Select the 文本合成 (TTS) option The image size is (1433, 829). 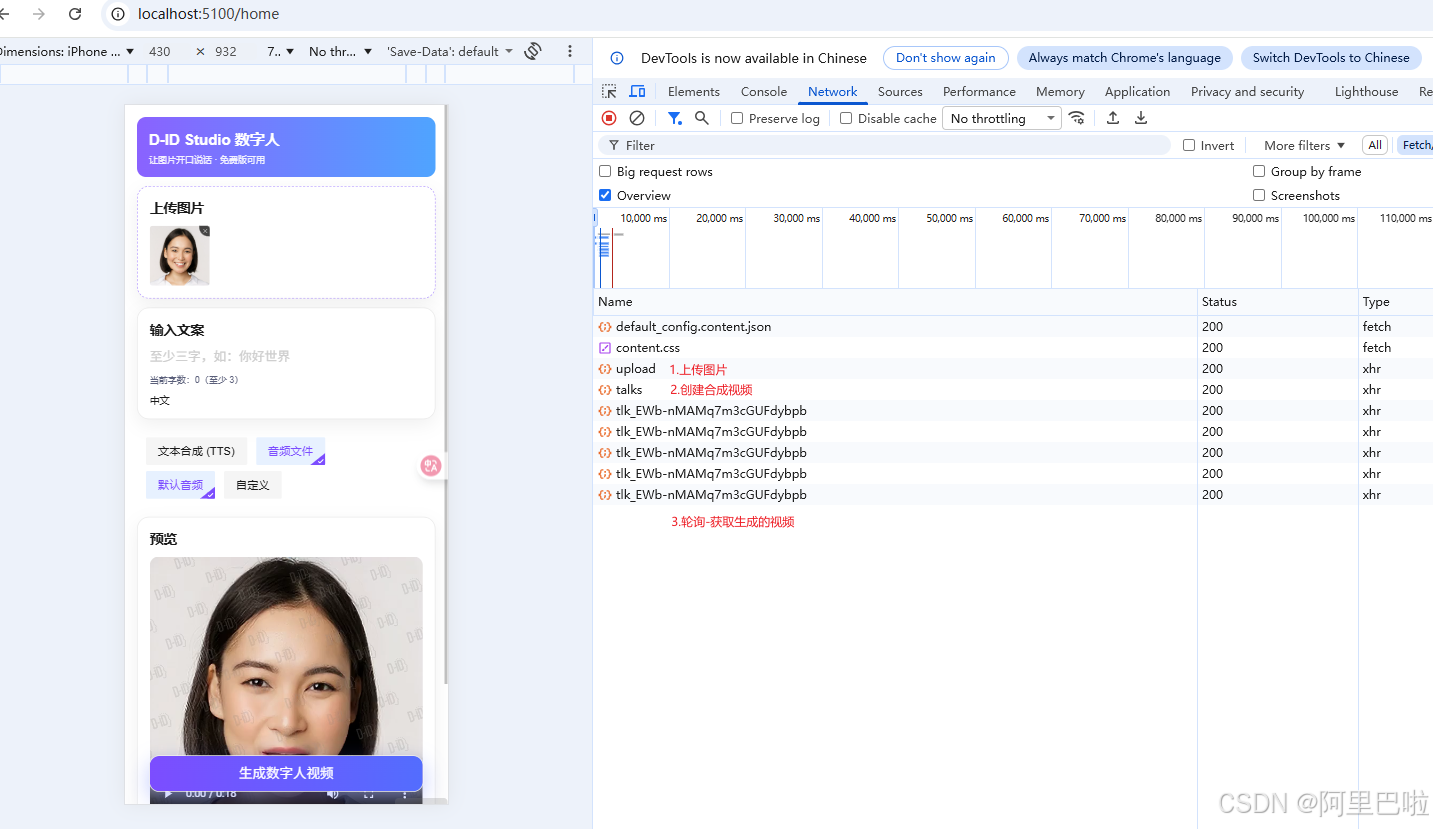(196, 451)
